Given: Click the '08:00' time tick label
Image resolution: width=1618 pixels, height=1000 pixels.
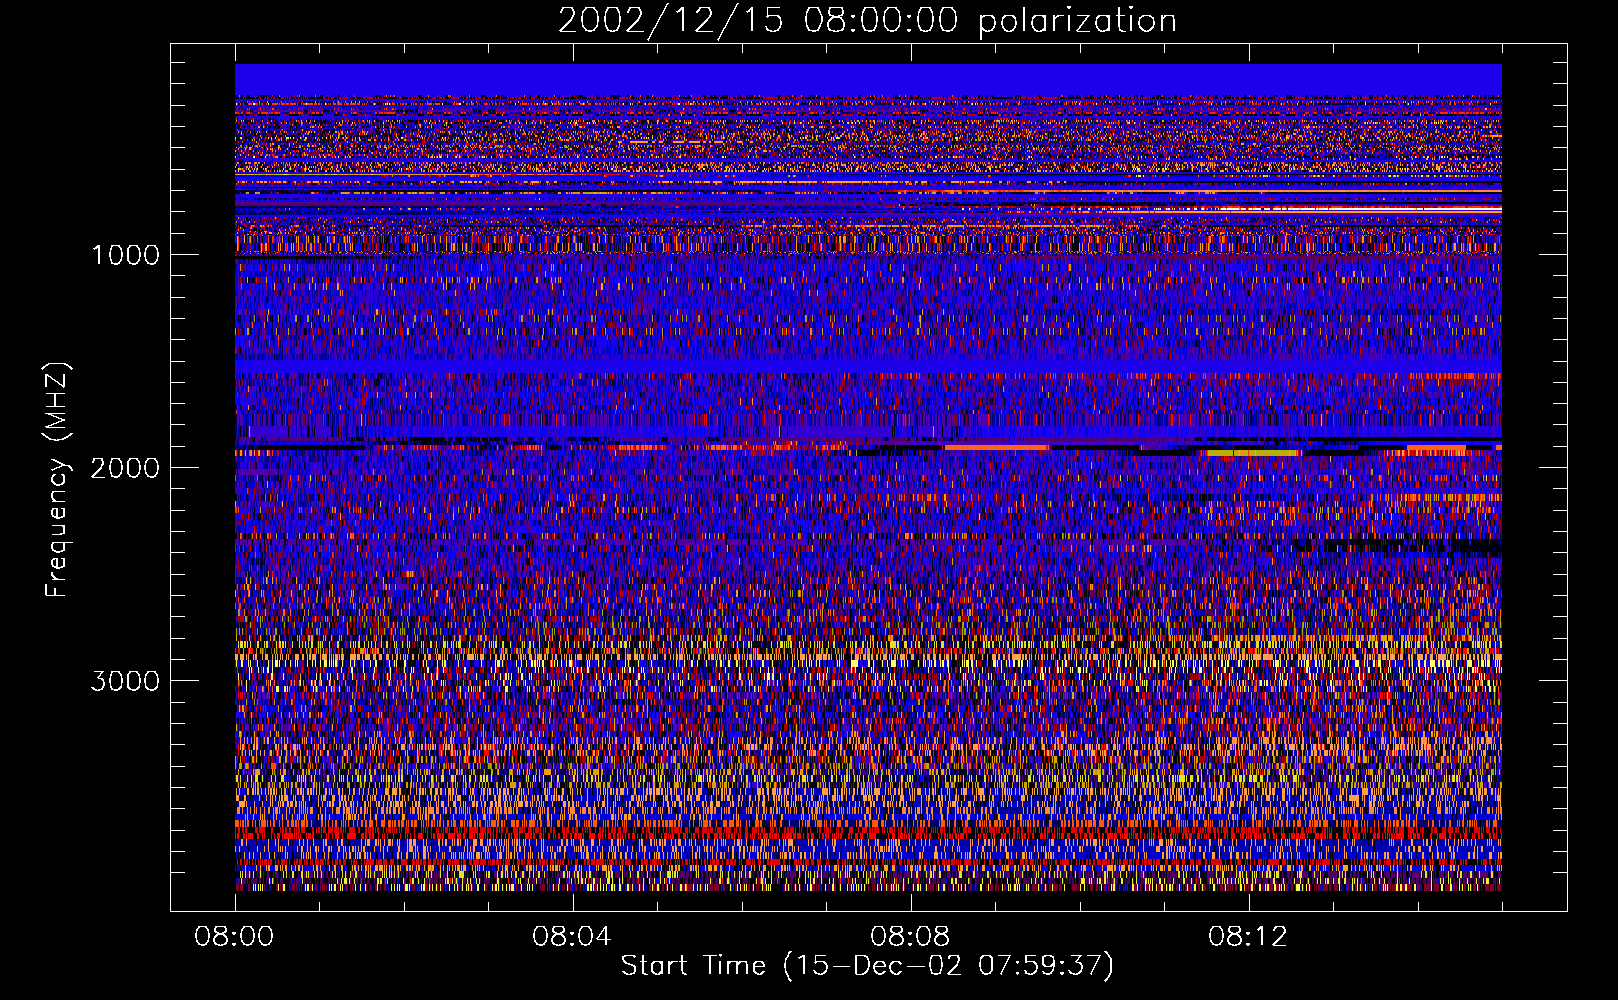Looking at the screenshot, I should pos(234,937).
